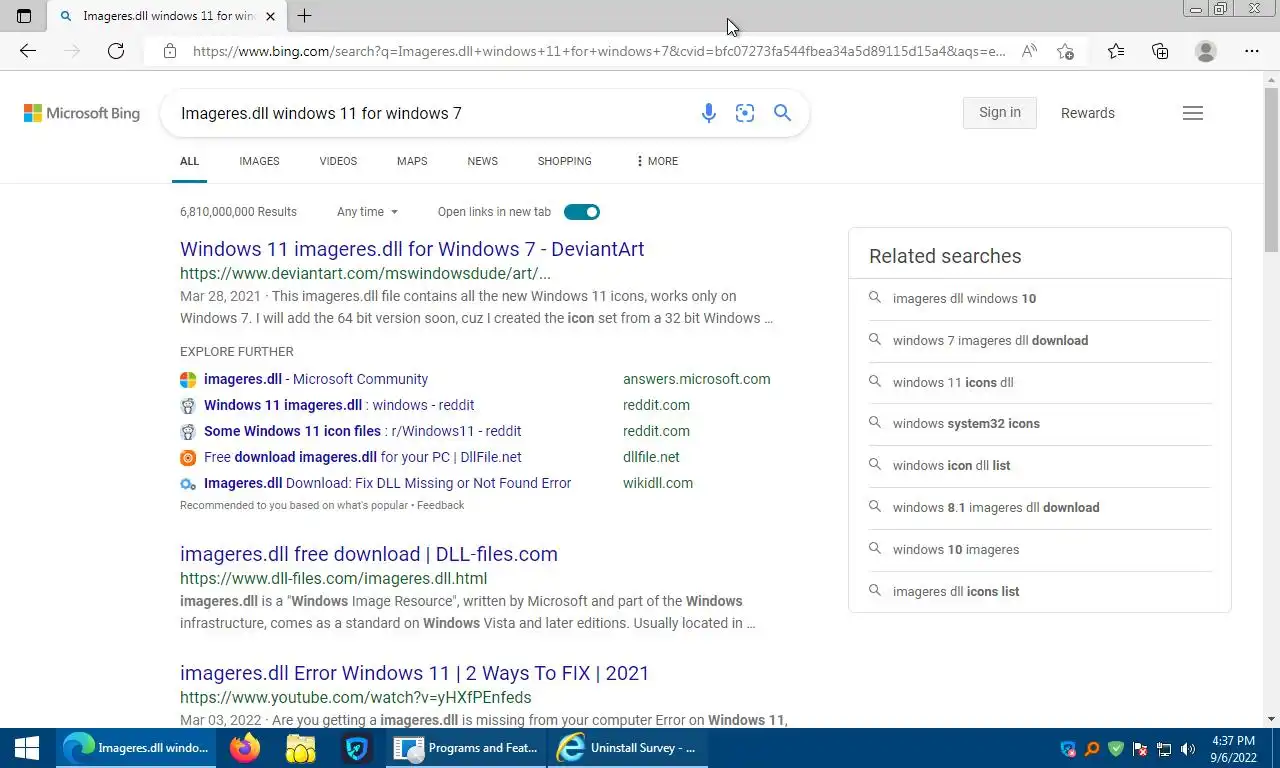The width and height of the screenshot is (1280, 768).
Task: Click the page vertical scrollbar thumb
Action: click(x=1271, y=170)
